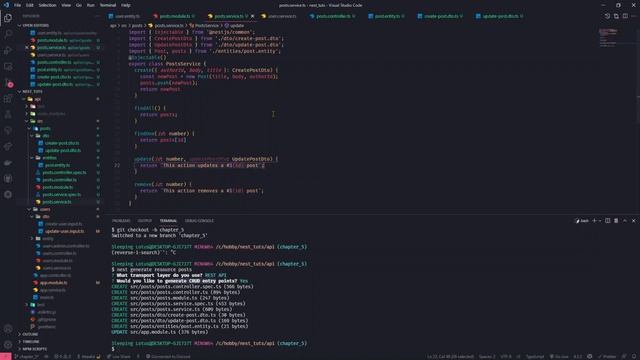Screen dimensions: 640x360
Task: Click the Go Live button in status bar
Action: coord(559,357)
